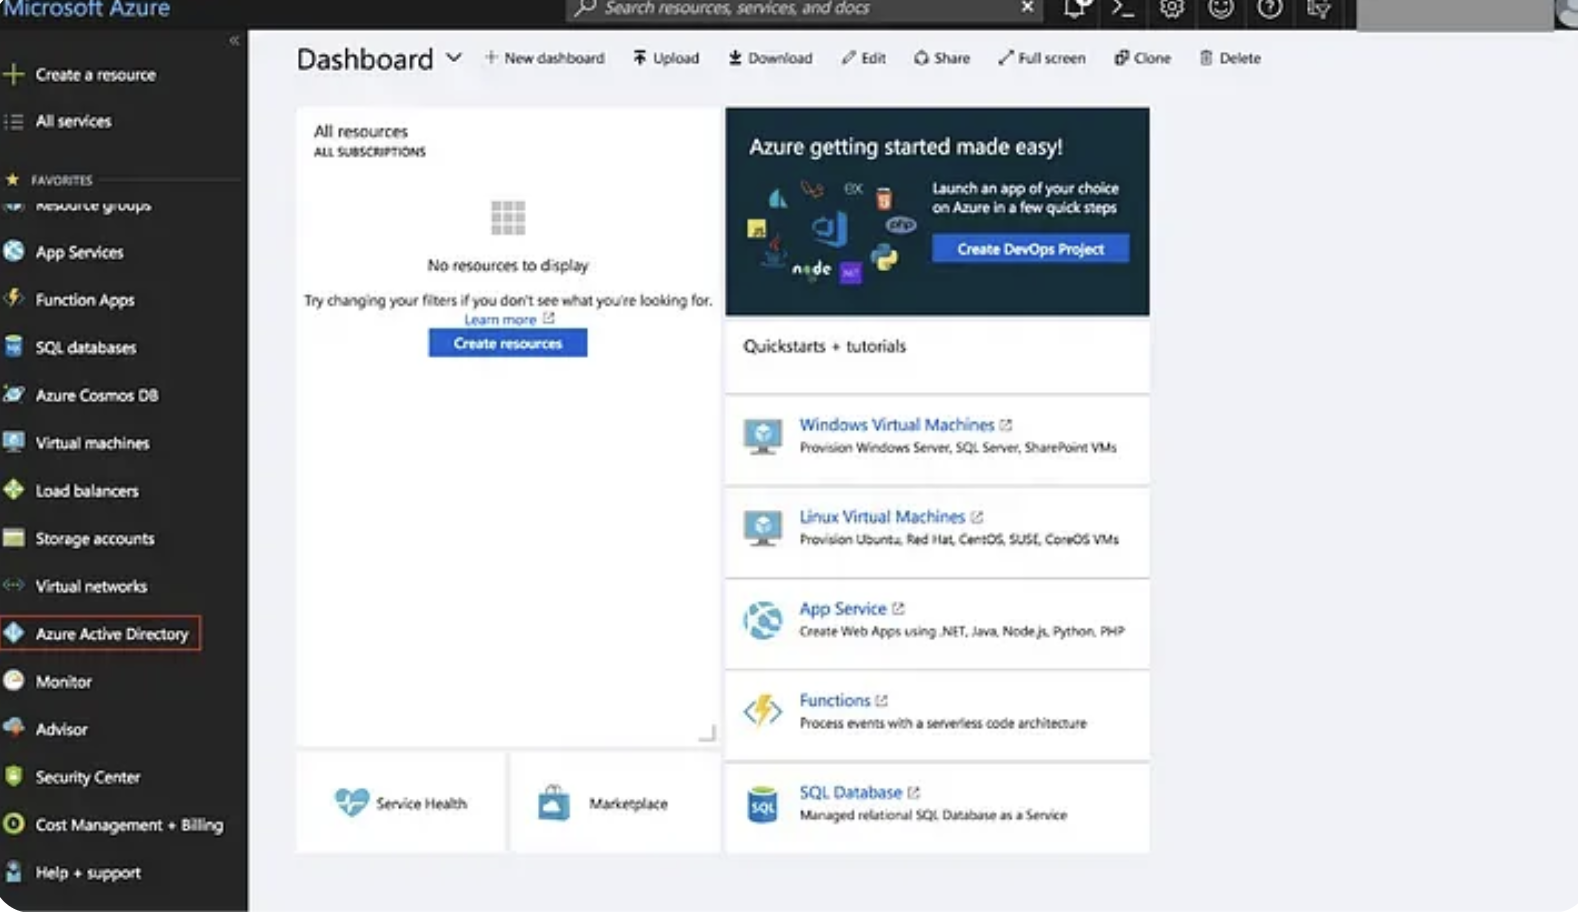
Task: Share the dashboard via Share button
Action: [x=942, y=58]
